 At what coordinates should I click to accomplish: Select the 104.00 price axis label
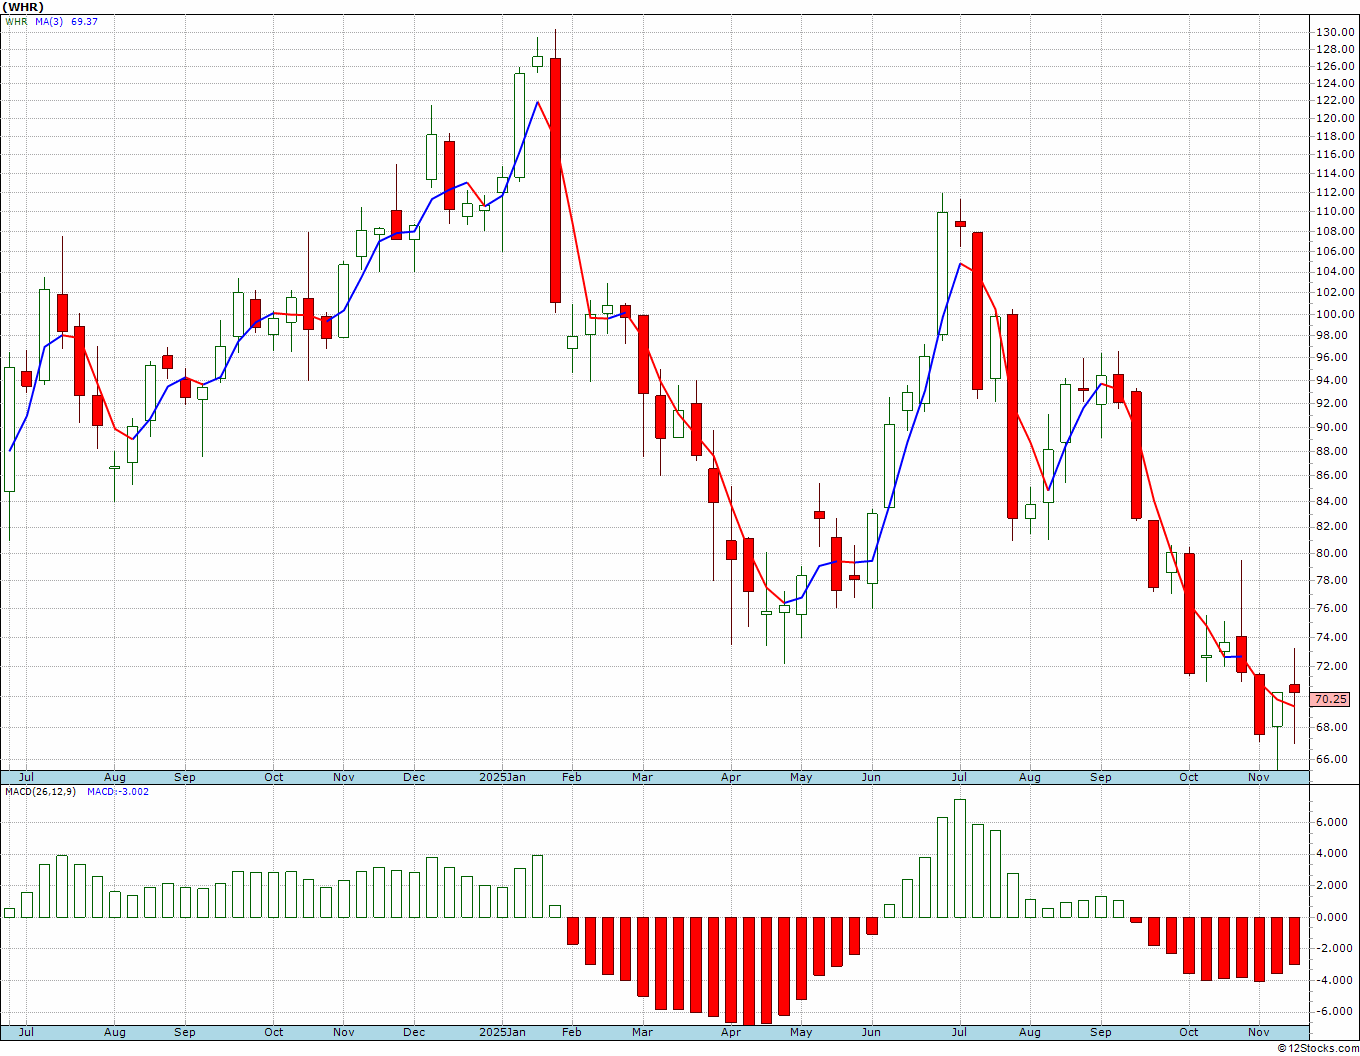pos(1335,271)
